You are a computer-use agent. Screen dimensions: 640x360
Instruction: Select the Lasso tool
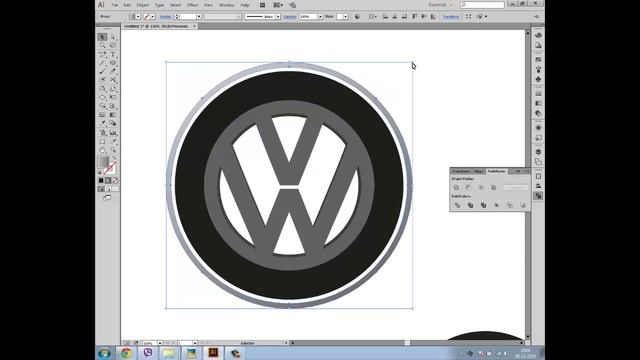coord(113,45)
